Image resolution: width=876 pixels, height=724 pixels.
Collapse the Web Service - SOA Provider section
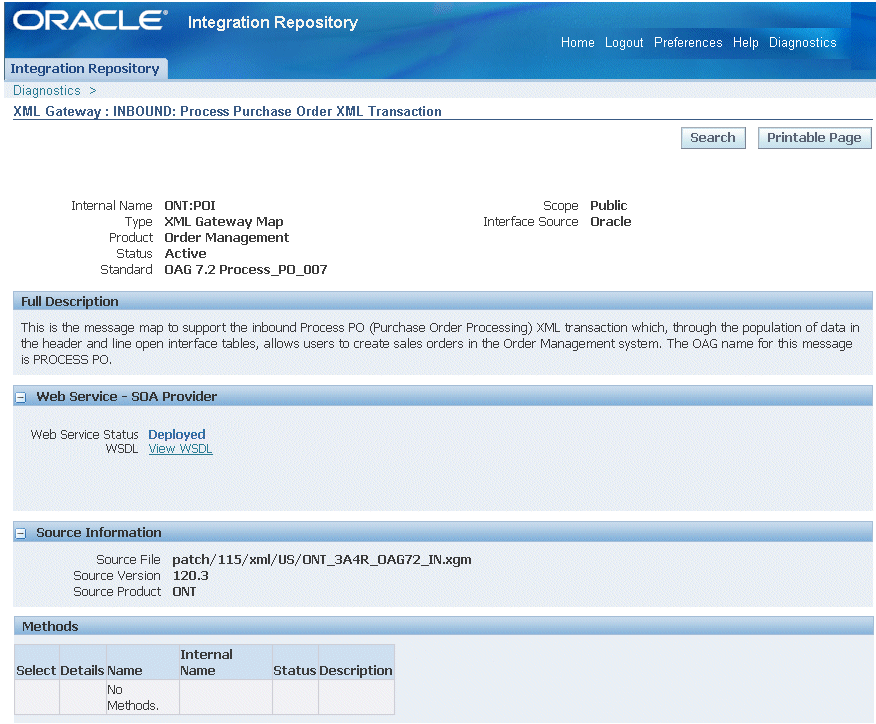21,398
